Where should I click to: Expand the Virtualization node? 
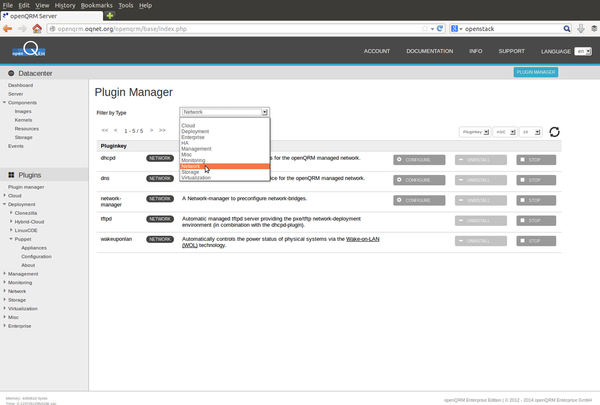(5, 309)
